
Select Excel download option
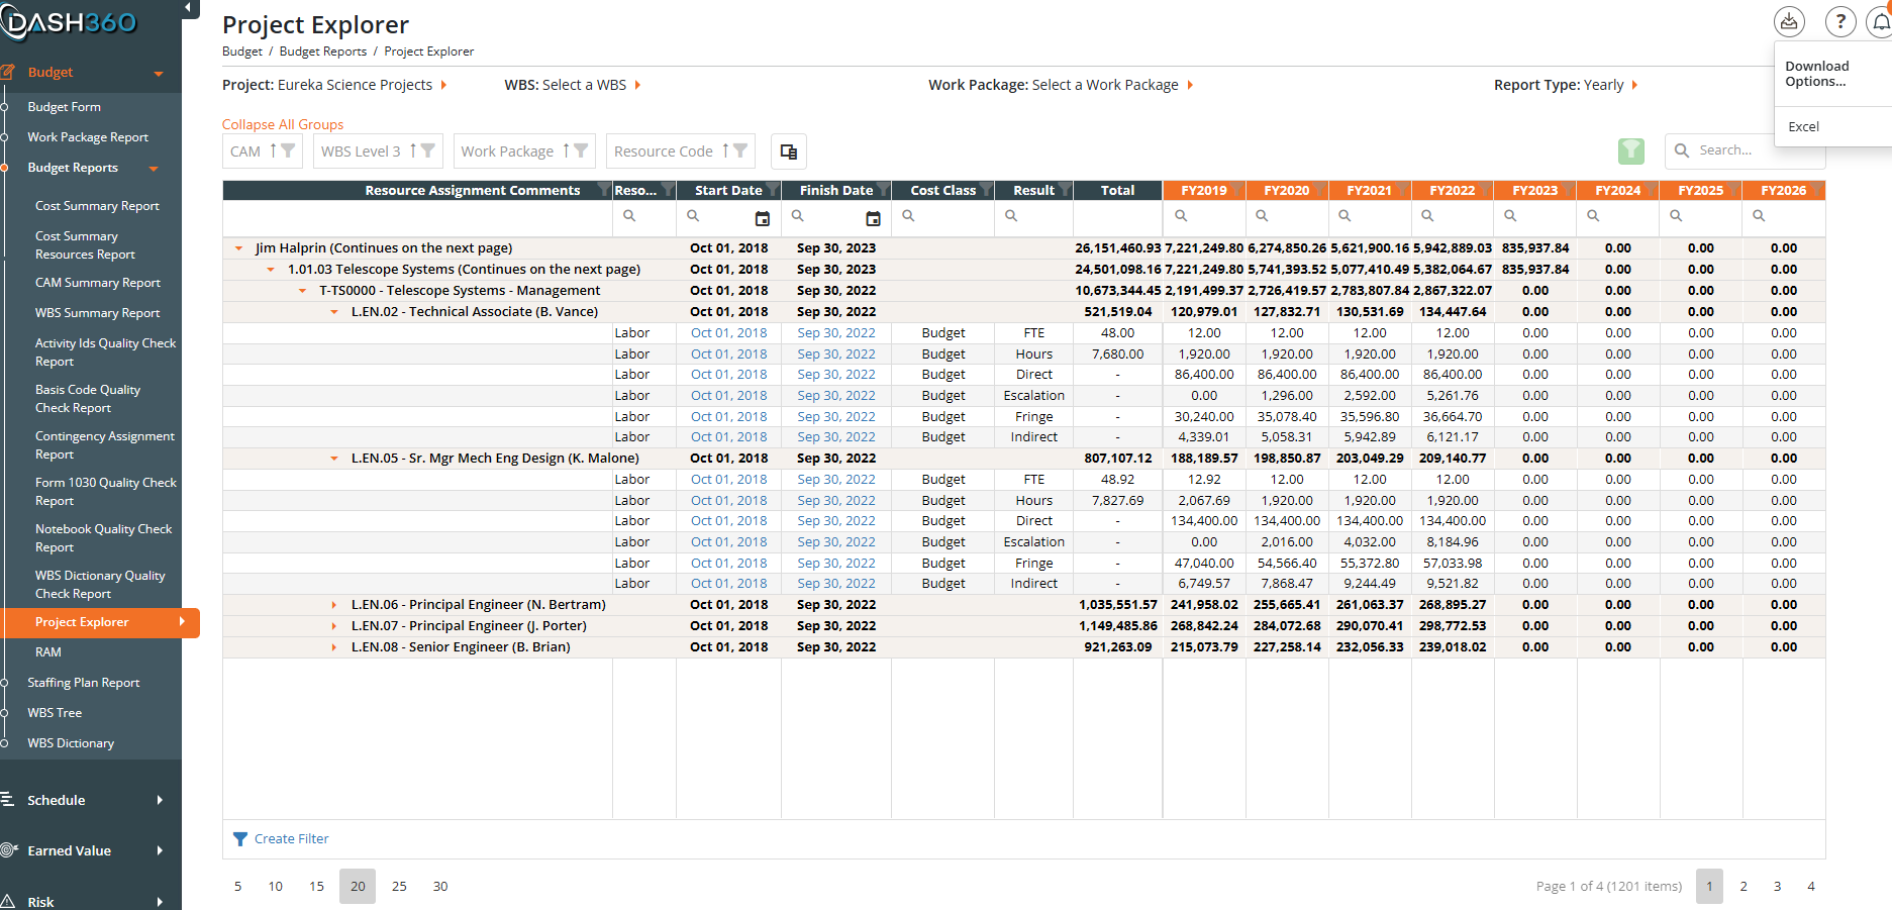pos(1804,127)
